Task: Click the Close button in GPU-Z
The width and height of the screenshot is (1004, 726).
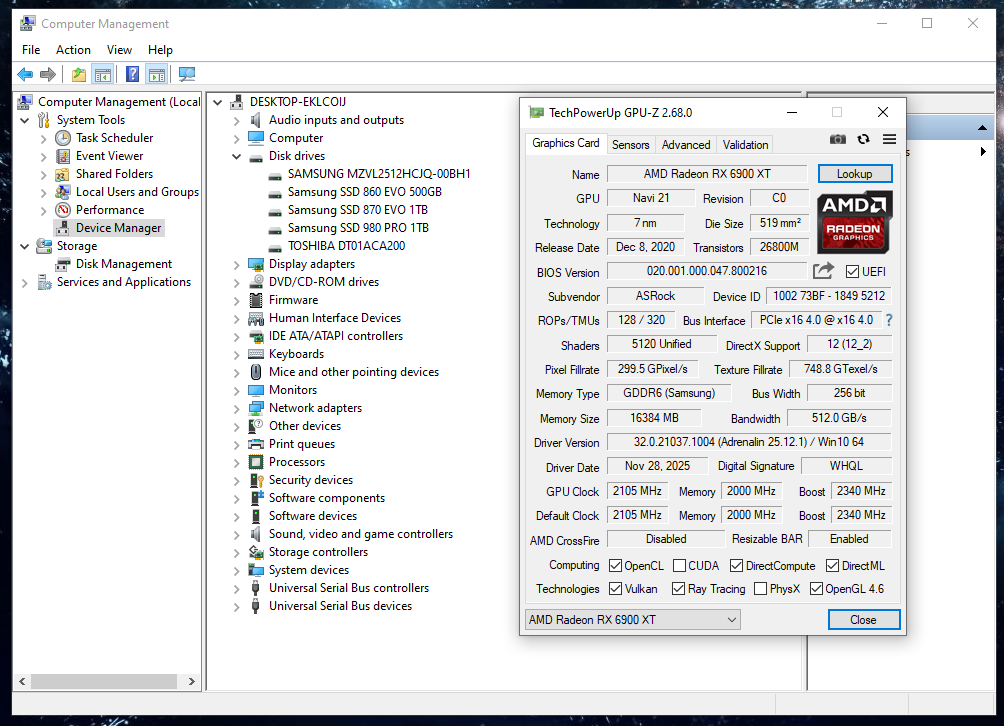Action: coord(863,620)
